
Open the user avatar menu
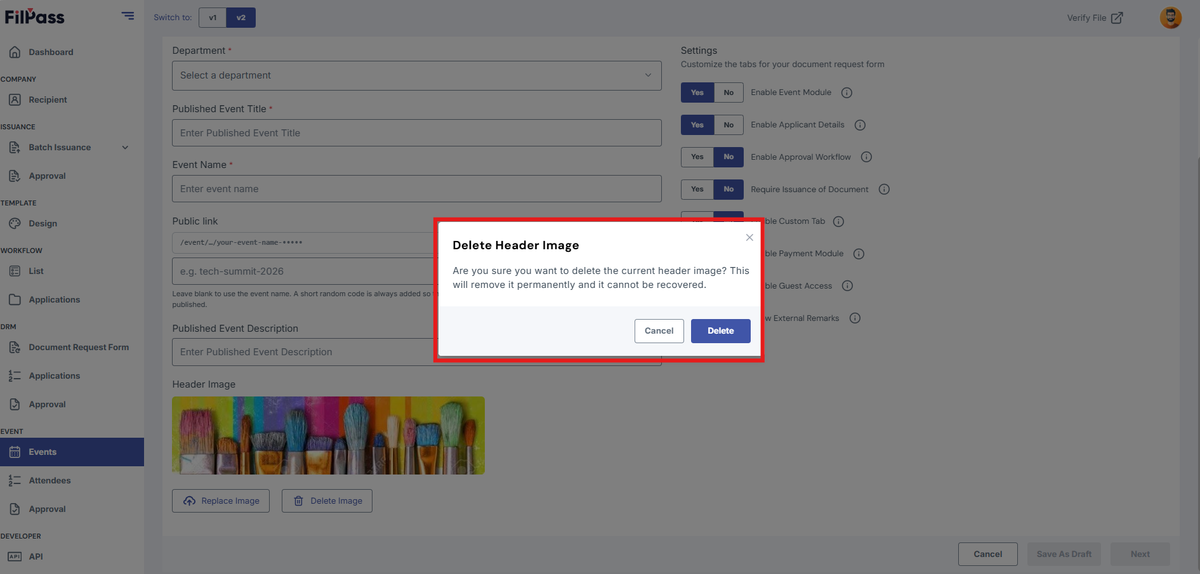coord(1170,17)
